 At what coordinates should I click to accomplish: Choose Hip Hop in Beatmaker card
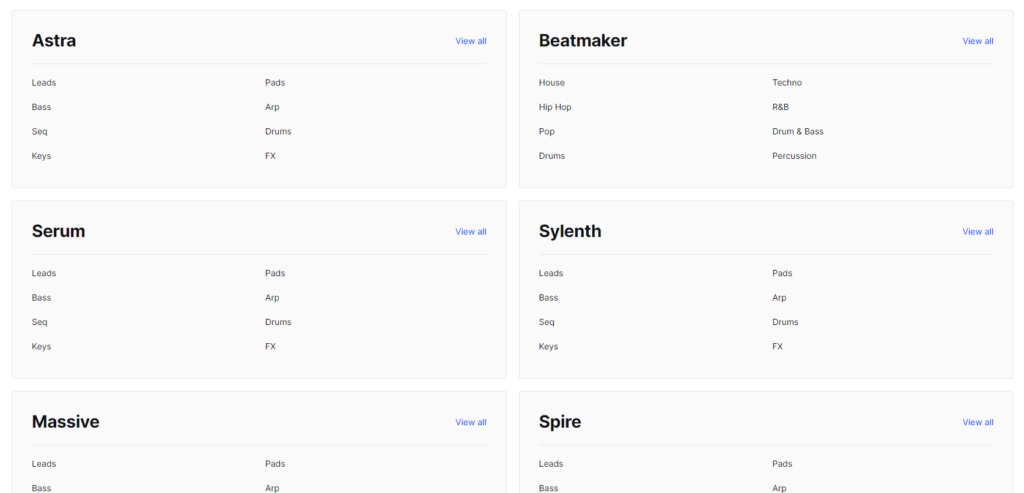pos(555,107)
